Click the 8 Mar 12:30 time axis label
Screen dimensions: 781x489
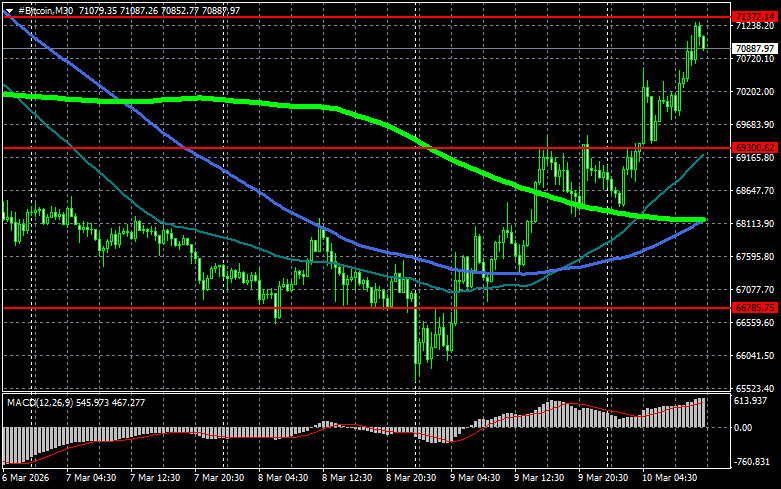(347, 478)
